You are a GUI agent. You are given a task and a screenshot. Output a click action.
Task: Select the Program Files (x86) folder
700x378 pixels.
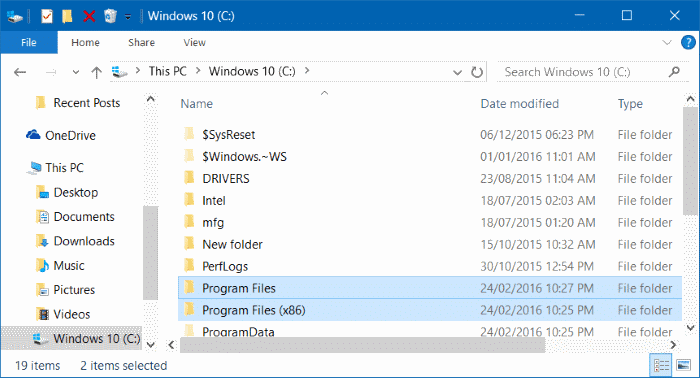pyautogui.click(x=430, y=310)
